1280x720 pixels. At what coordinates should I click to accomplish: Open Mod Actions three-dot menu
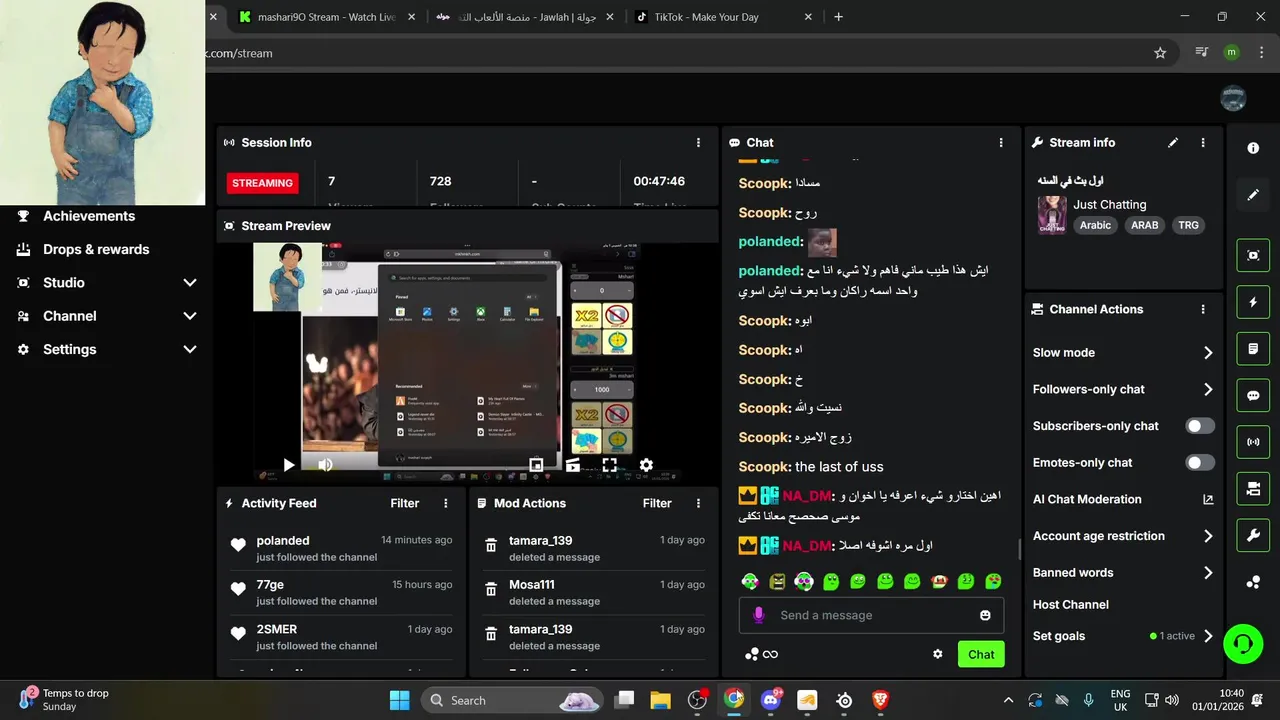point(698,503)
